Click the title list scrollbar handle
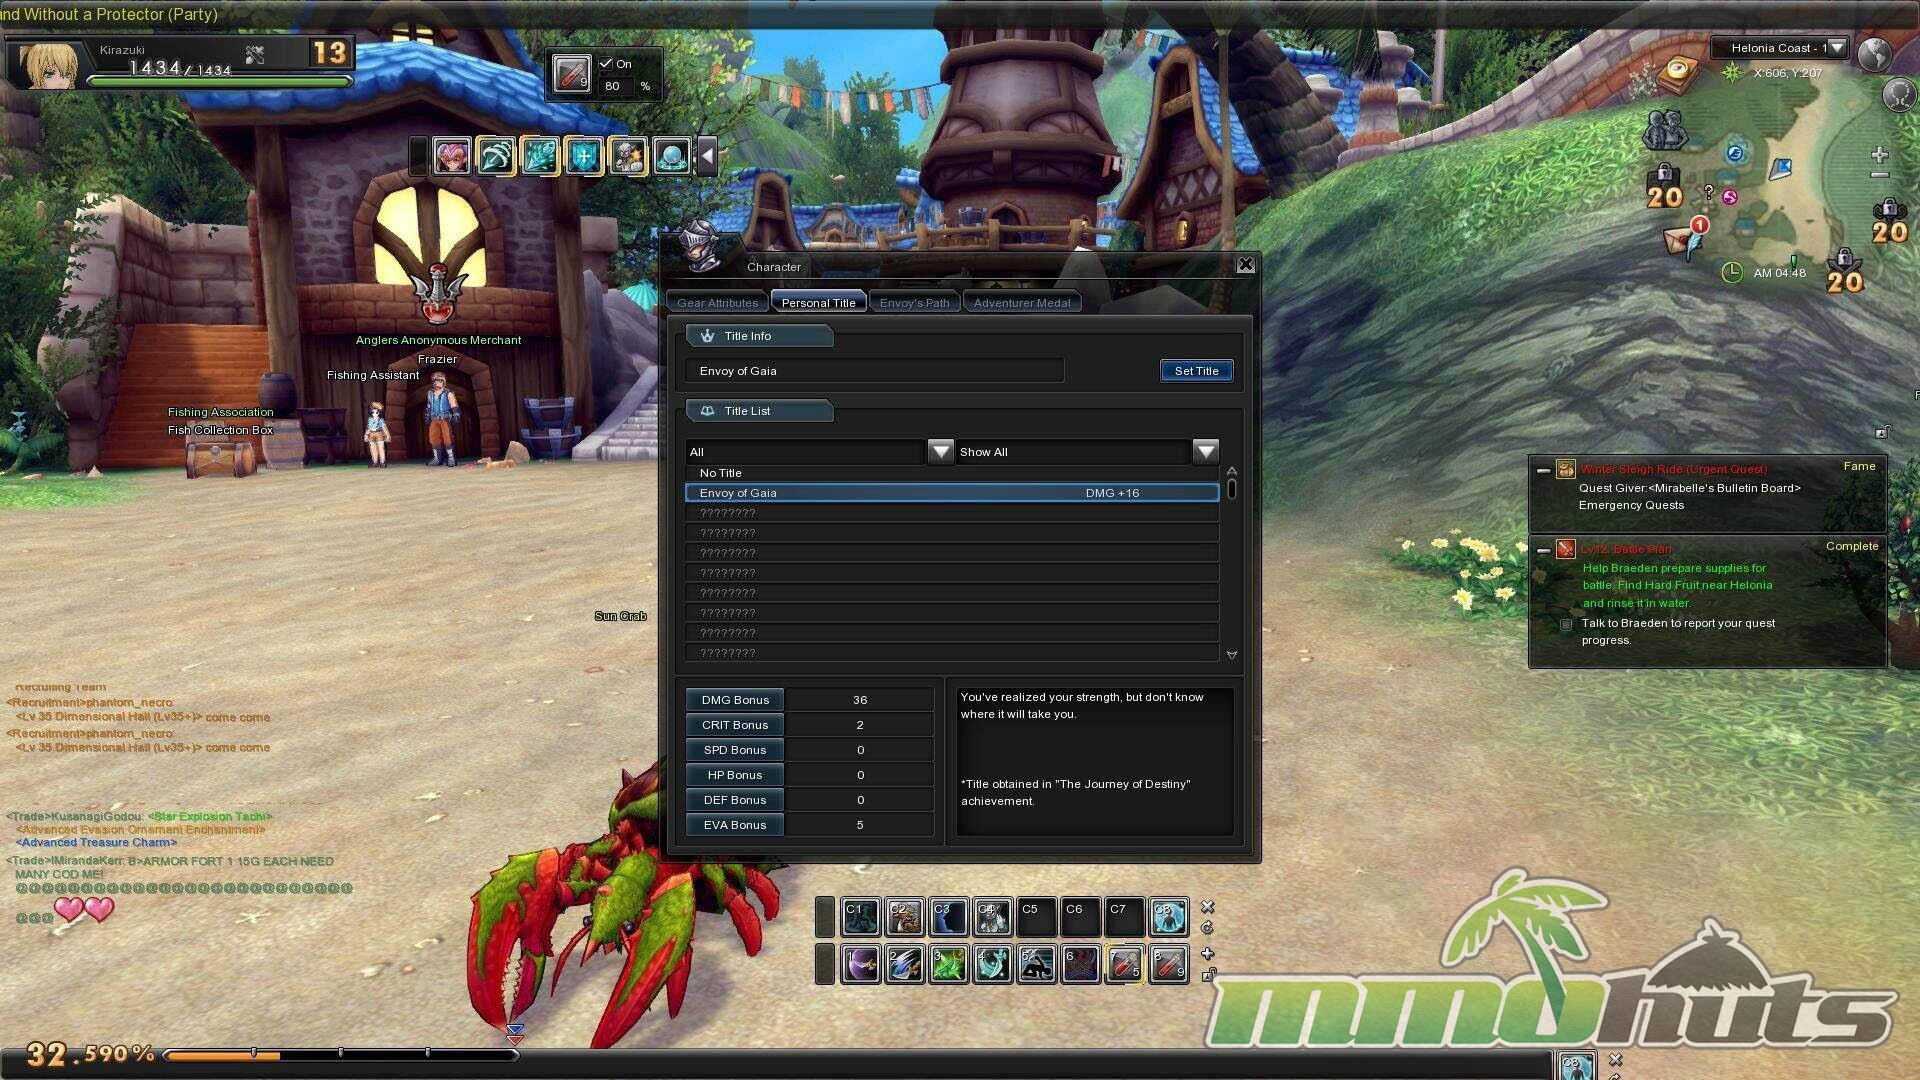Screen dimensions: 1920x1080 click(x=1232, y=489)
